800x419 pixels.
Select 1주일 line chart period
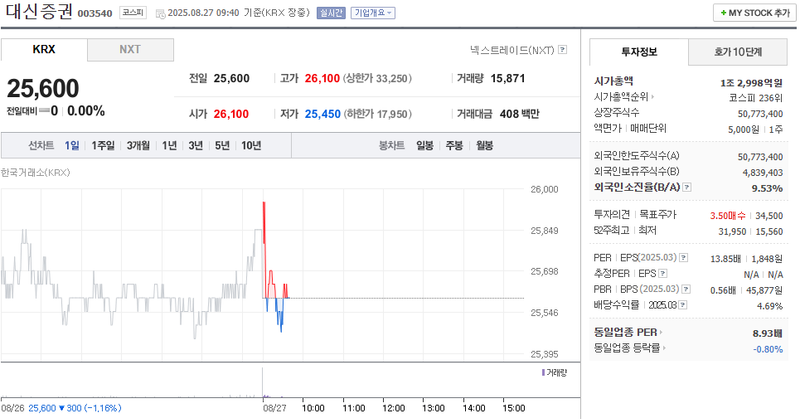tap(103, 145)
